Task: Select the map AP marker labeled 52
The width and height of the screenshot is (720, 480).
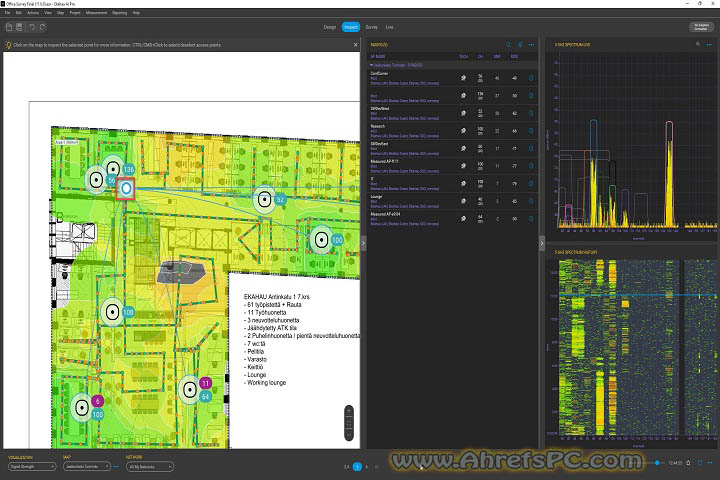Action: pos(264,200)
